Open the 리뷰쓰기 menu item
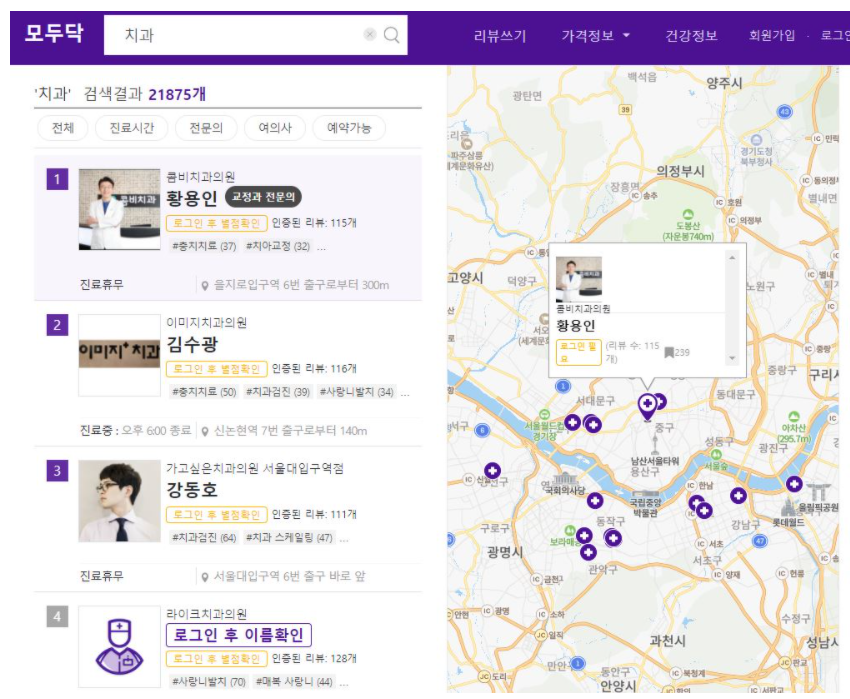This screenshot has height=699, width=850. 500,36
